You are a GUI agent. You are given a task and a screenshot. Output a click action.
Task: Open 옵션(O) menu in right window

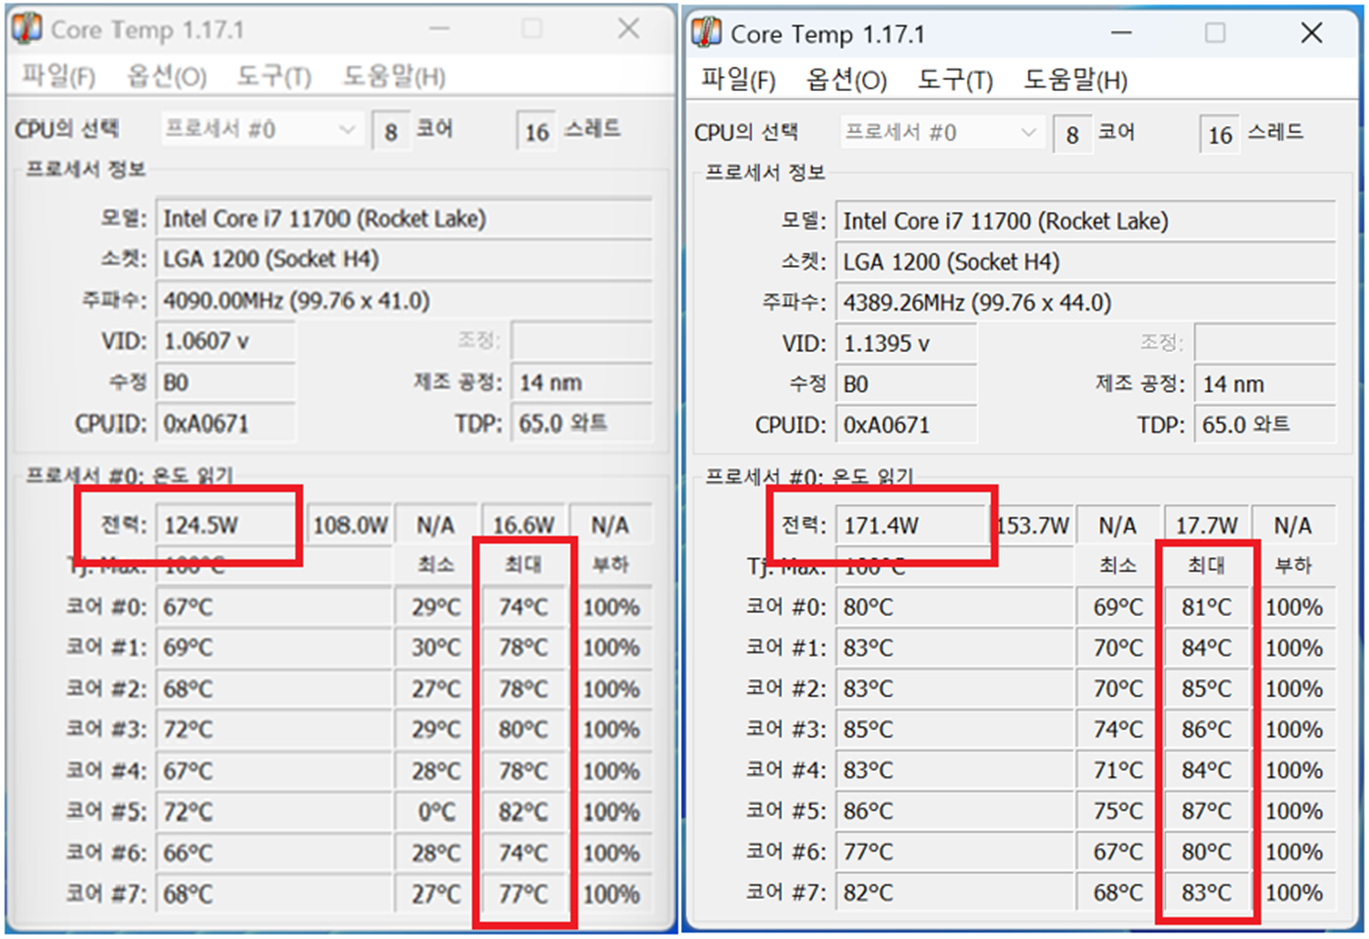coord(846,79)
